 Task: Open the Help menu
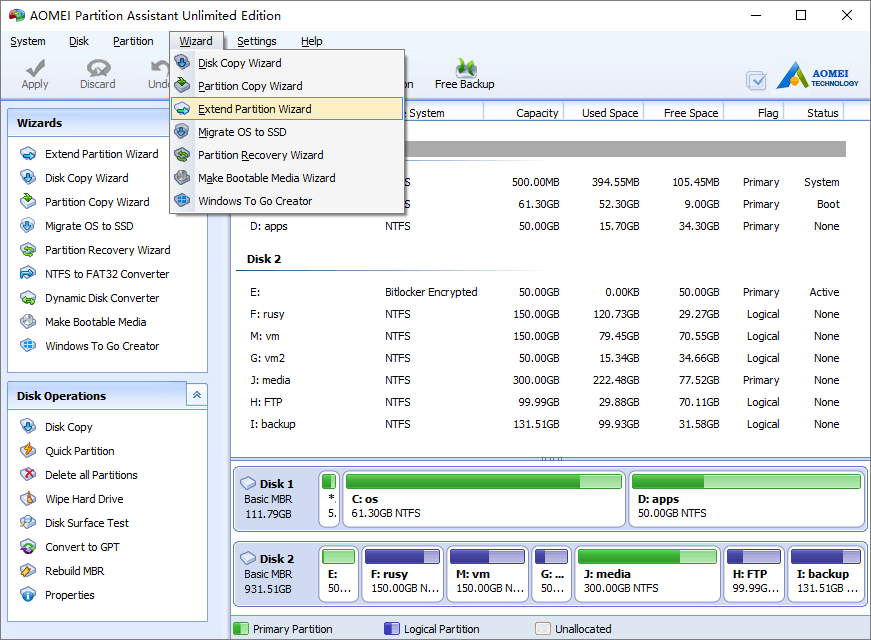(x=312, y=41)
